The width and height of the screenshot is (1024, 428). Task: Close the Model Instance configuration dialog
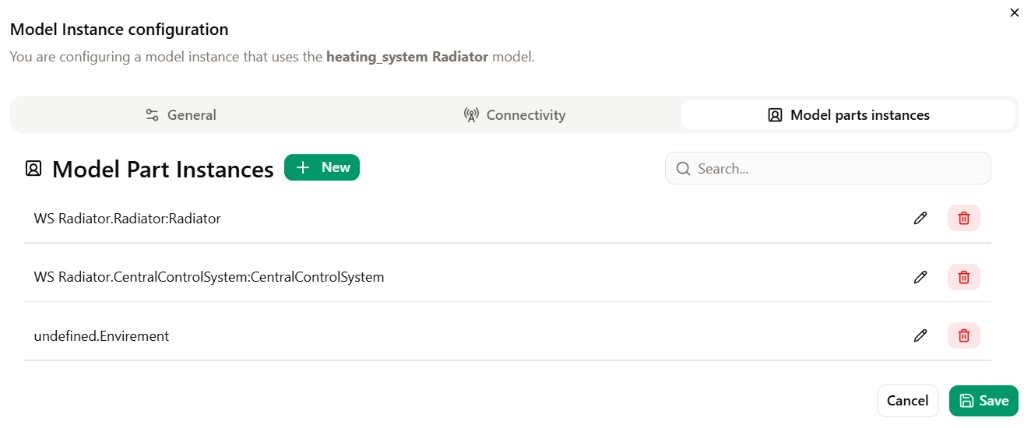tap(1014, 13)
